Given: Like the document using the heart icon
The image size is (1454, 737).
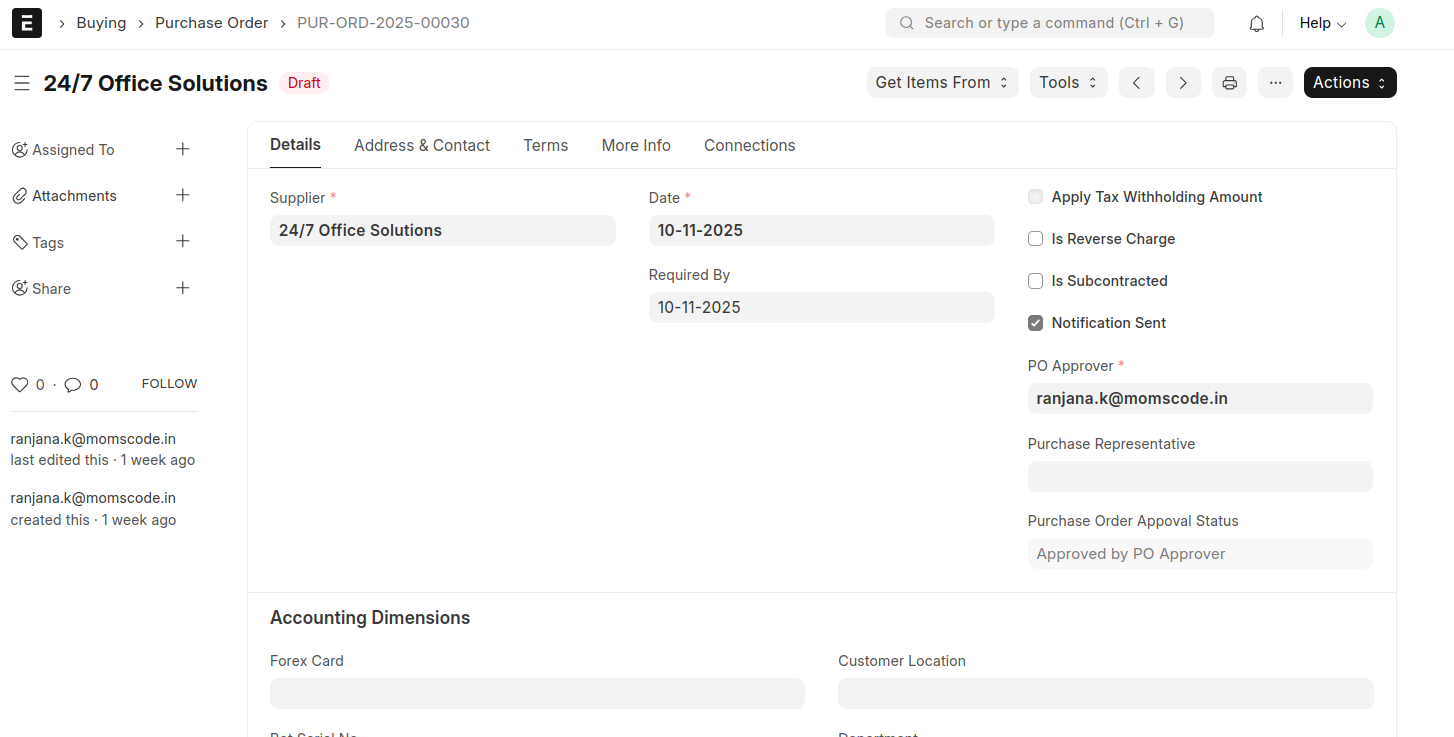Looking at the screenshot, I should pos(19,384).
